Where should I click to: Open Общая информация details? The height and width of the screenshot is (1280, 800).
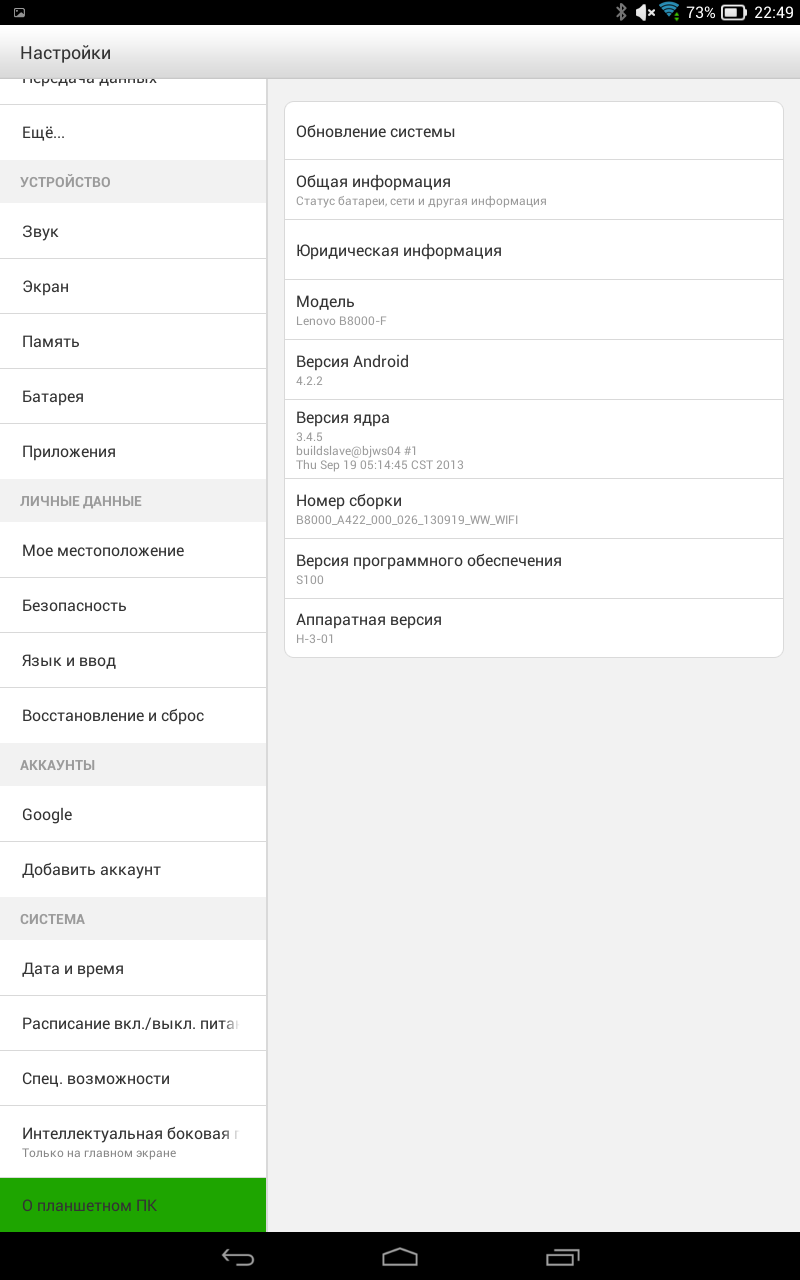533,189
